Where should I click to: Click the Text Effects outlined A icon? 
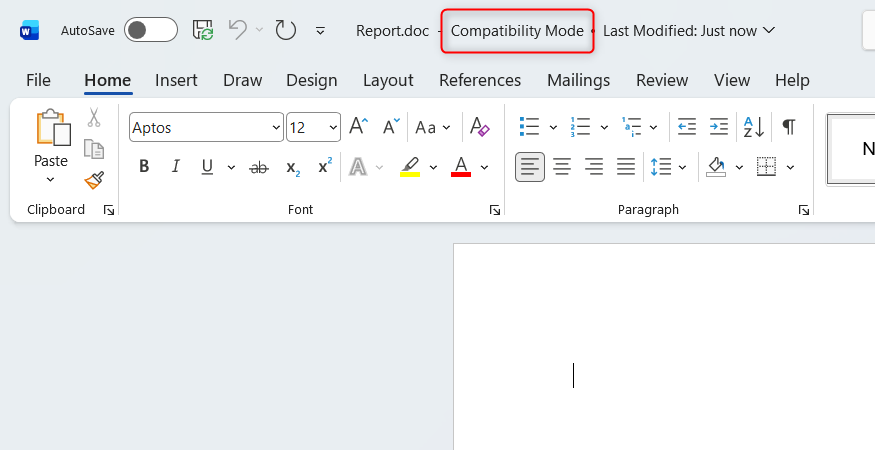358,166
